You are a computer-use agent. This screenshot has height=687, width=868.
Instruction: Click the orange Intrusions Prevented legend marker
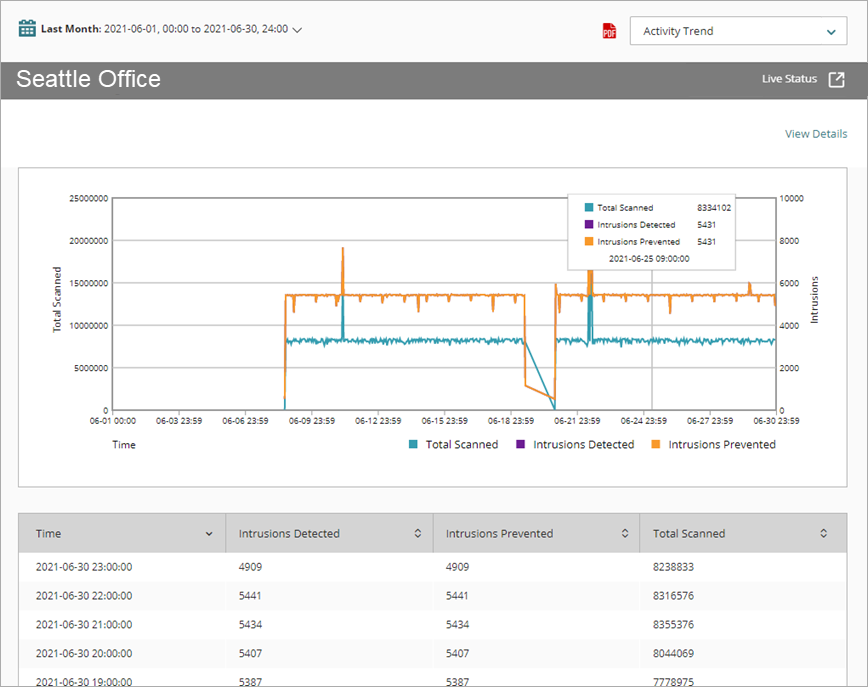click(x=655, y=444)
